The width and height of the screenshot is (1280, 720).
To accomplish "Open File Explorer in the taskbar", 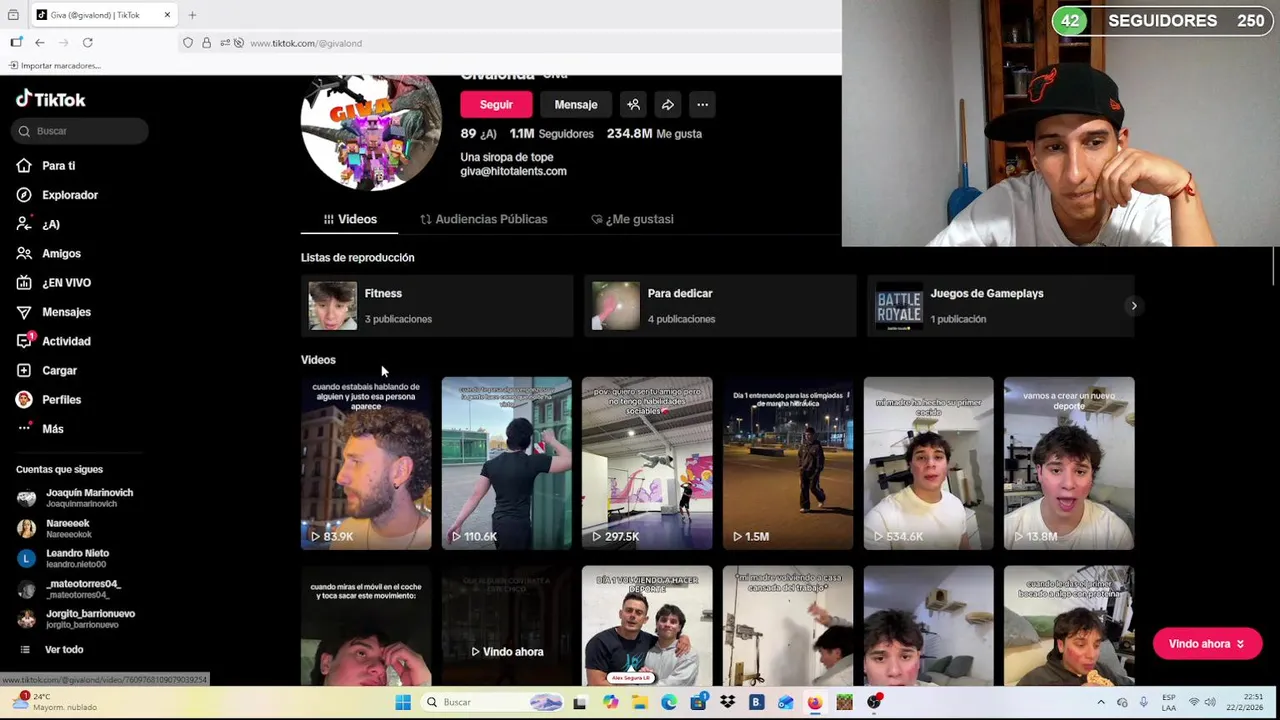I will pyautogui.click(x=639, y=703).
